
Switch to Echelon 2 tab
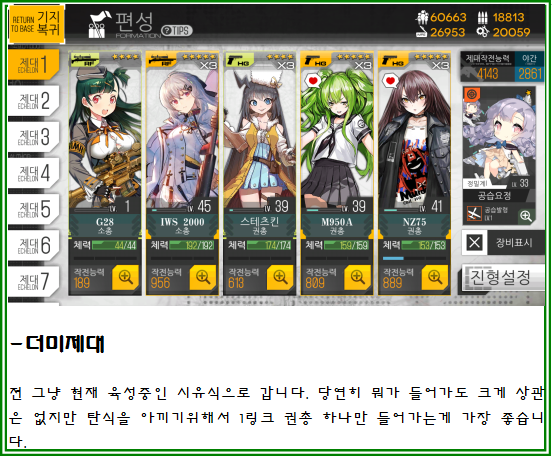(x=33, y=101)
